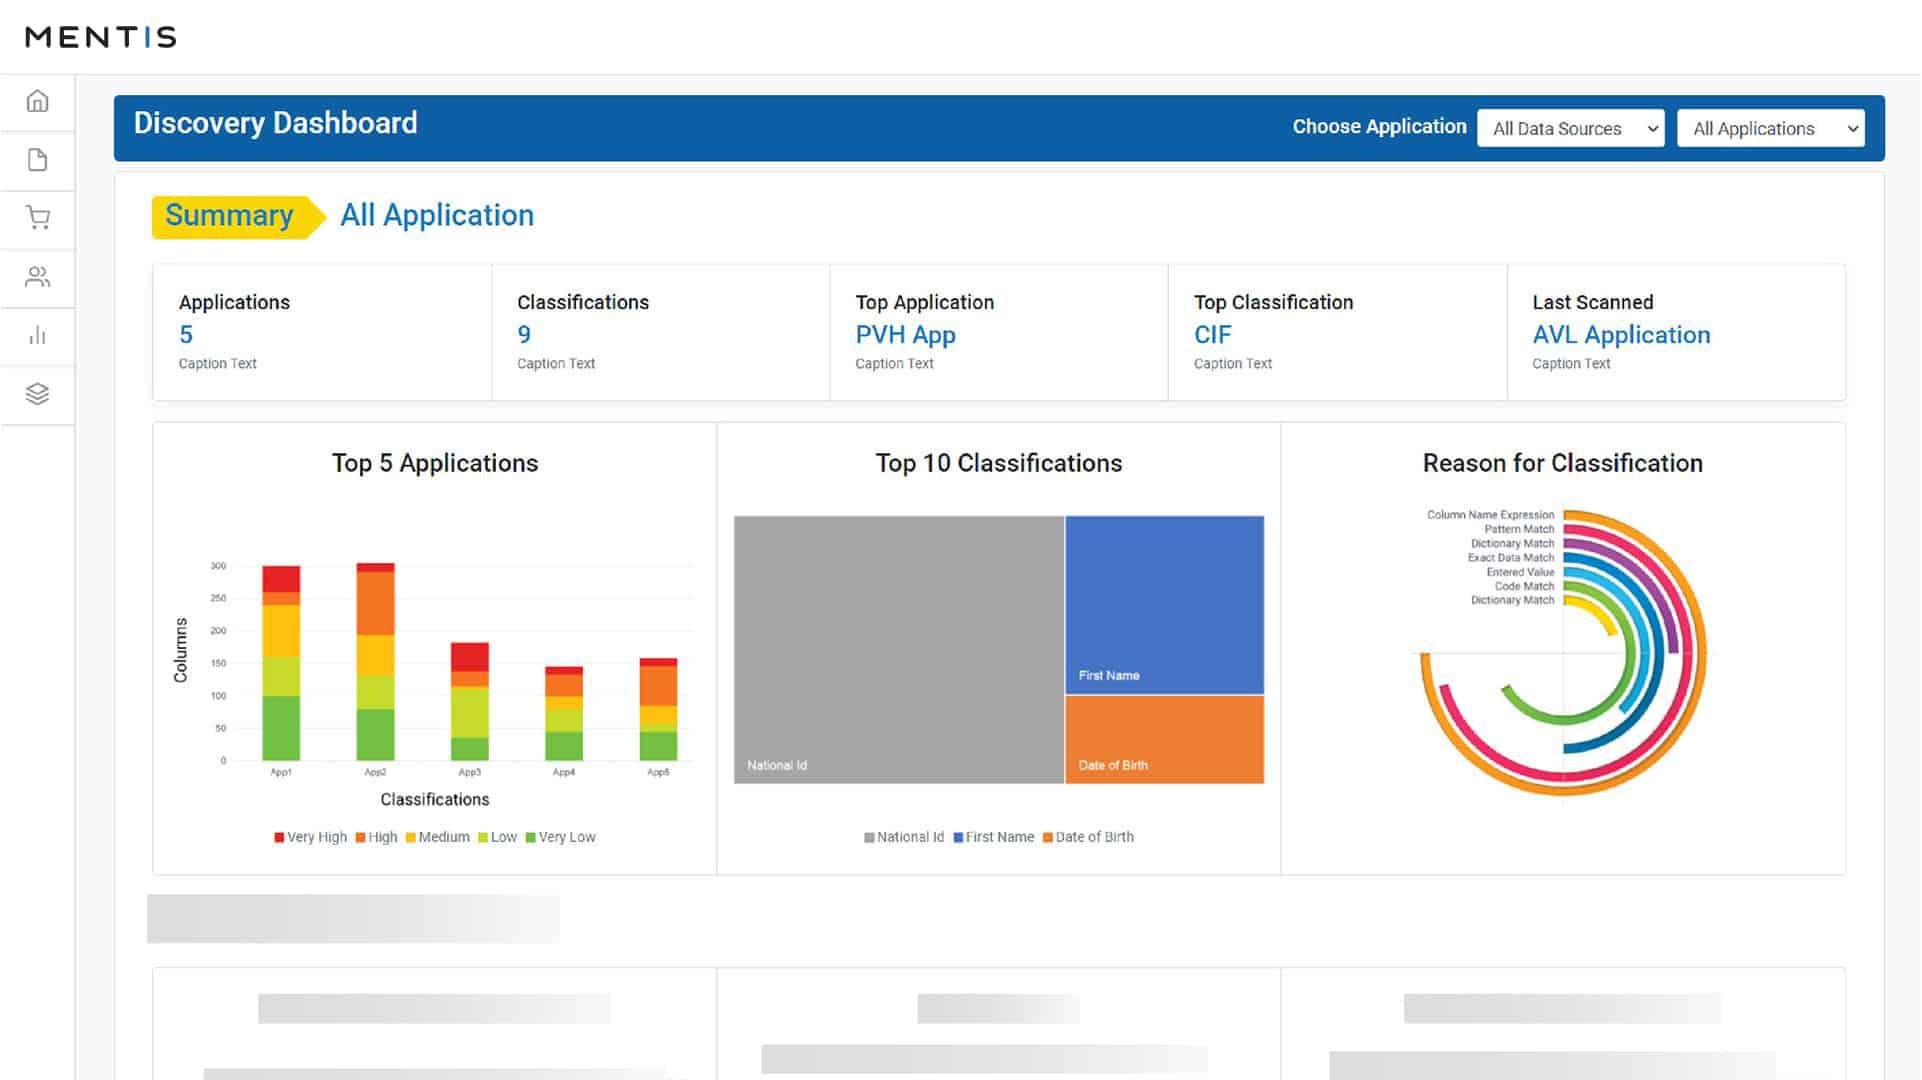Image resolution: width=1922 pixels, height=1080 pixels.
Task: Click the stacked layers sidebar icon
Action: [37, 394]
